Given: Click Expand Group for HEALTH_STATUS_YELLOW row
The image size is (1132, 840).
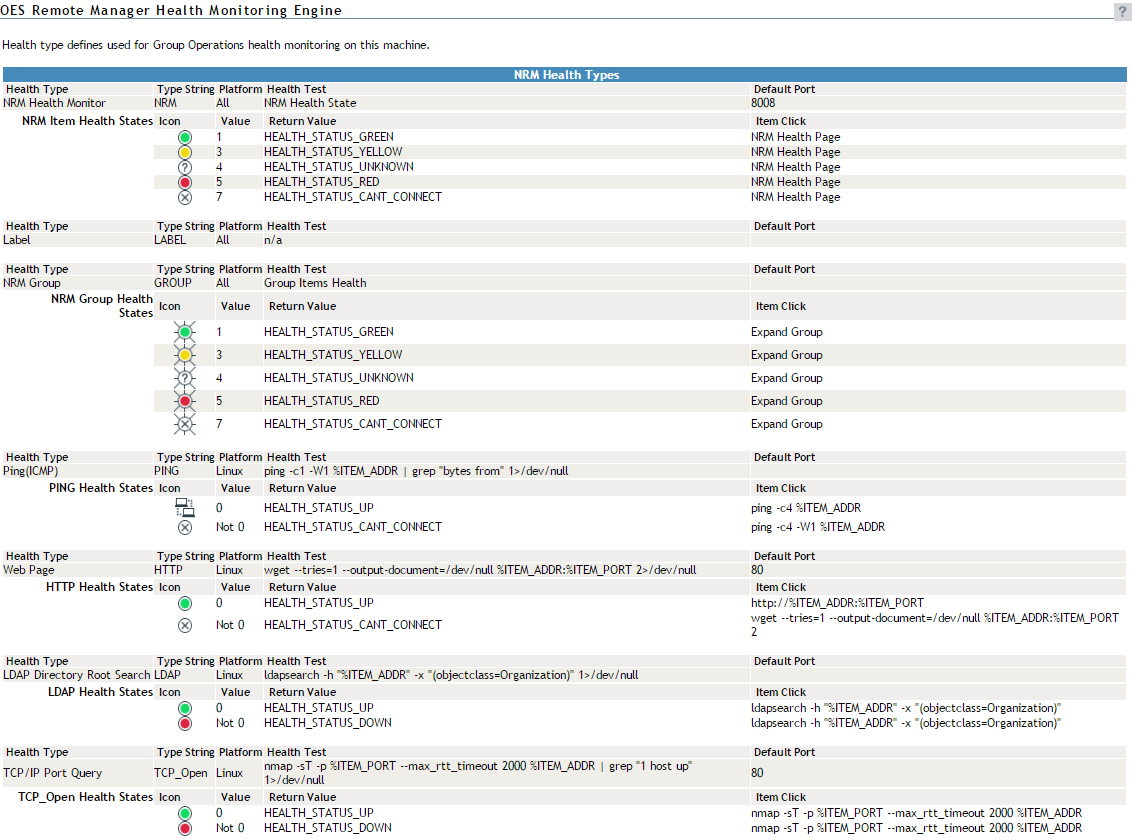Looking at the screenshot, I should point(786,355).
